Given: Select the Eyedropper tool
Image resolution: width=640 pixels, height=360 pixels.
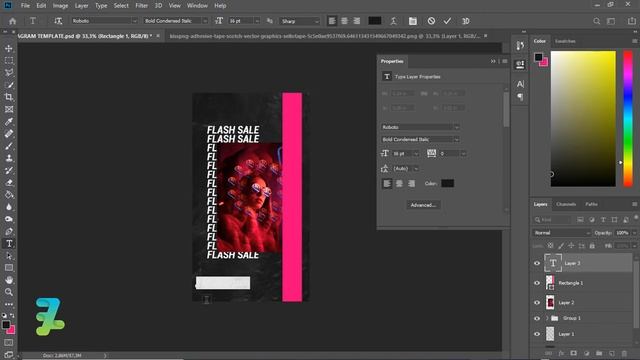Looking at the screenshot, I should coord(9,122).
